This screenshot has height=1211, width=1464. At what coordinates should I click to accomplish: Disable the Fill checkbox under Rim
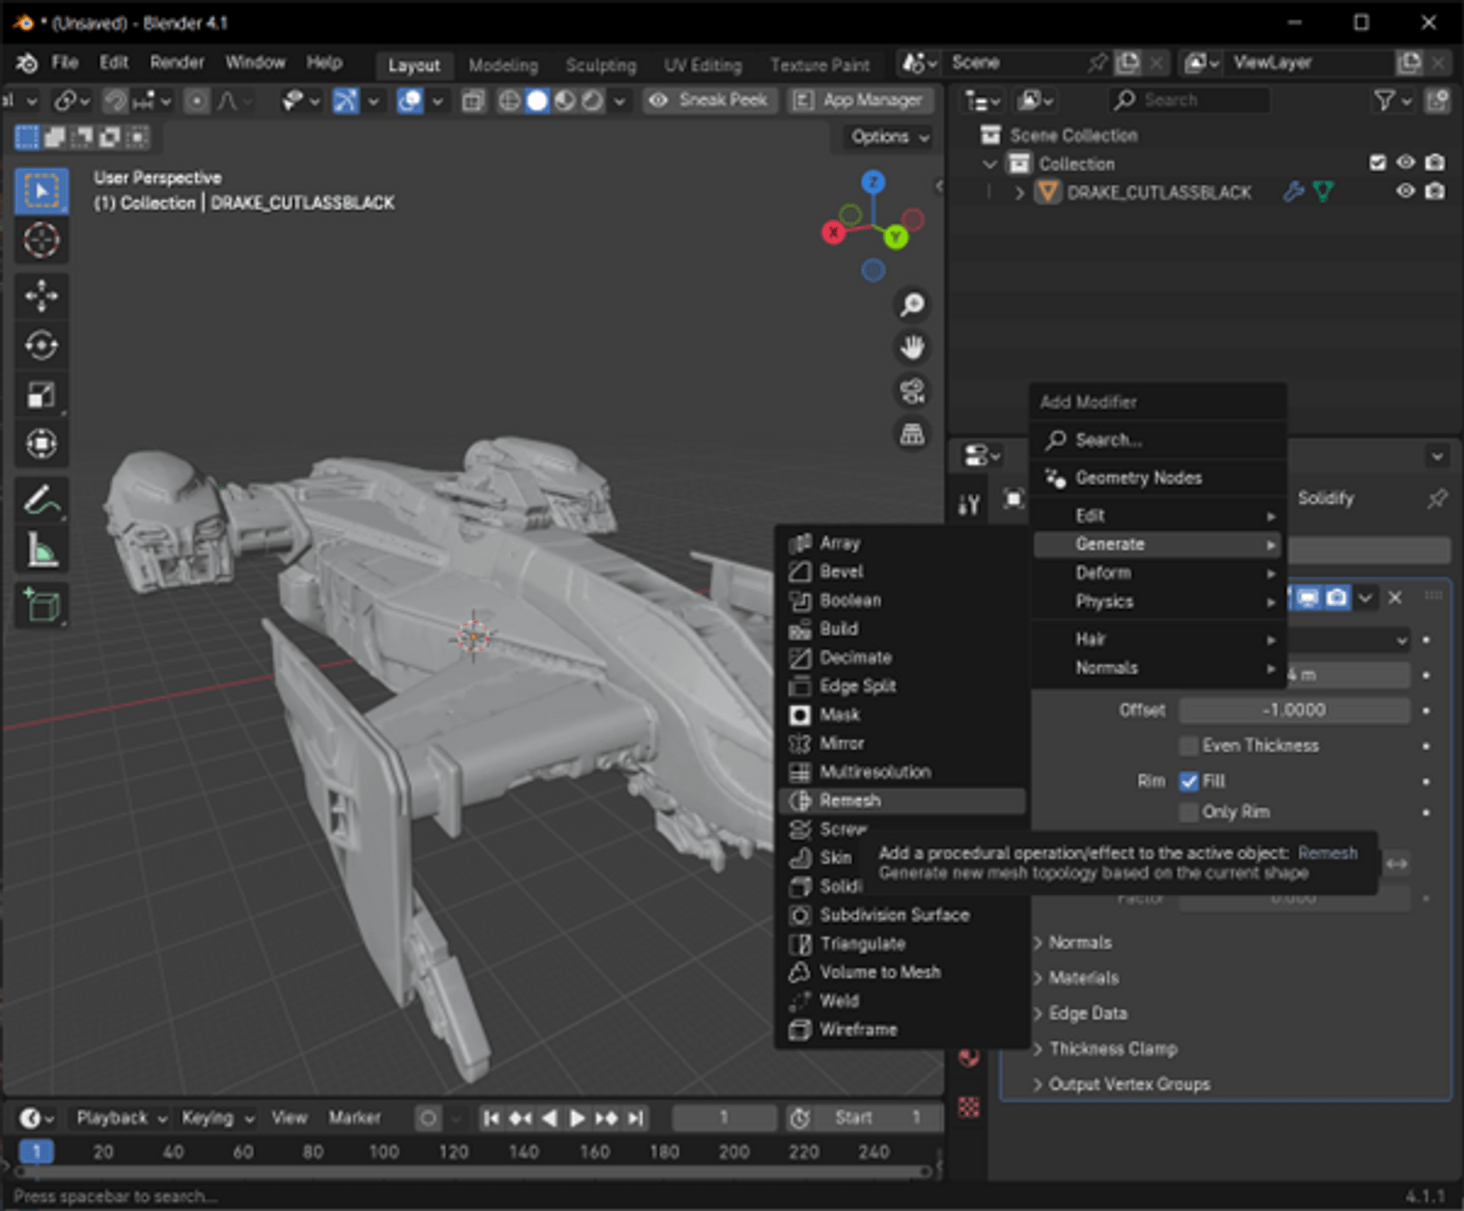(1189, 781)
